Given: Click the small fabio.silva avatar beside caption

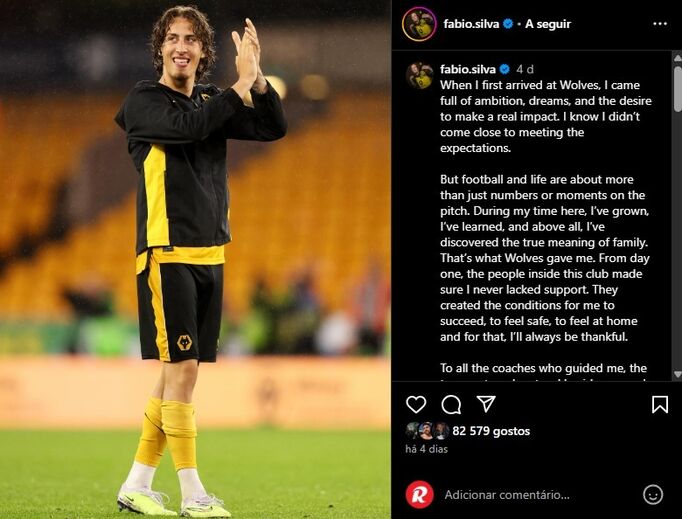Looking at the screenshot, I should pos(420,76).
